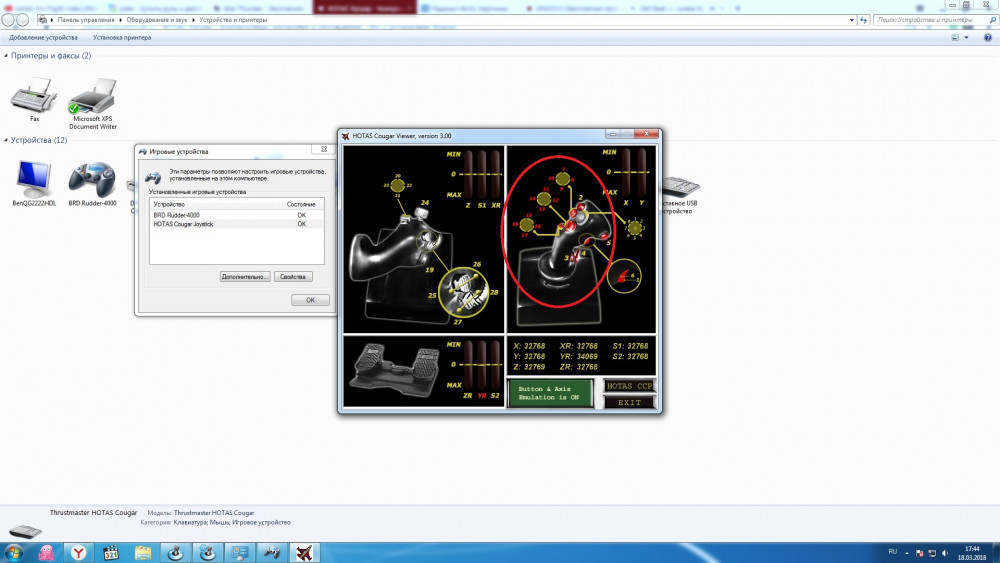Click the game controllers taskbar icon
The width and height of the screenshot is (1000, 563).
point(270,552)
